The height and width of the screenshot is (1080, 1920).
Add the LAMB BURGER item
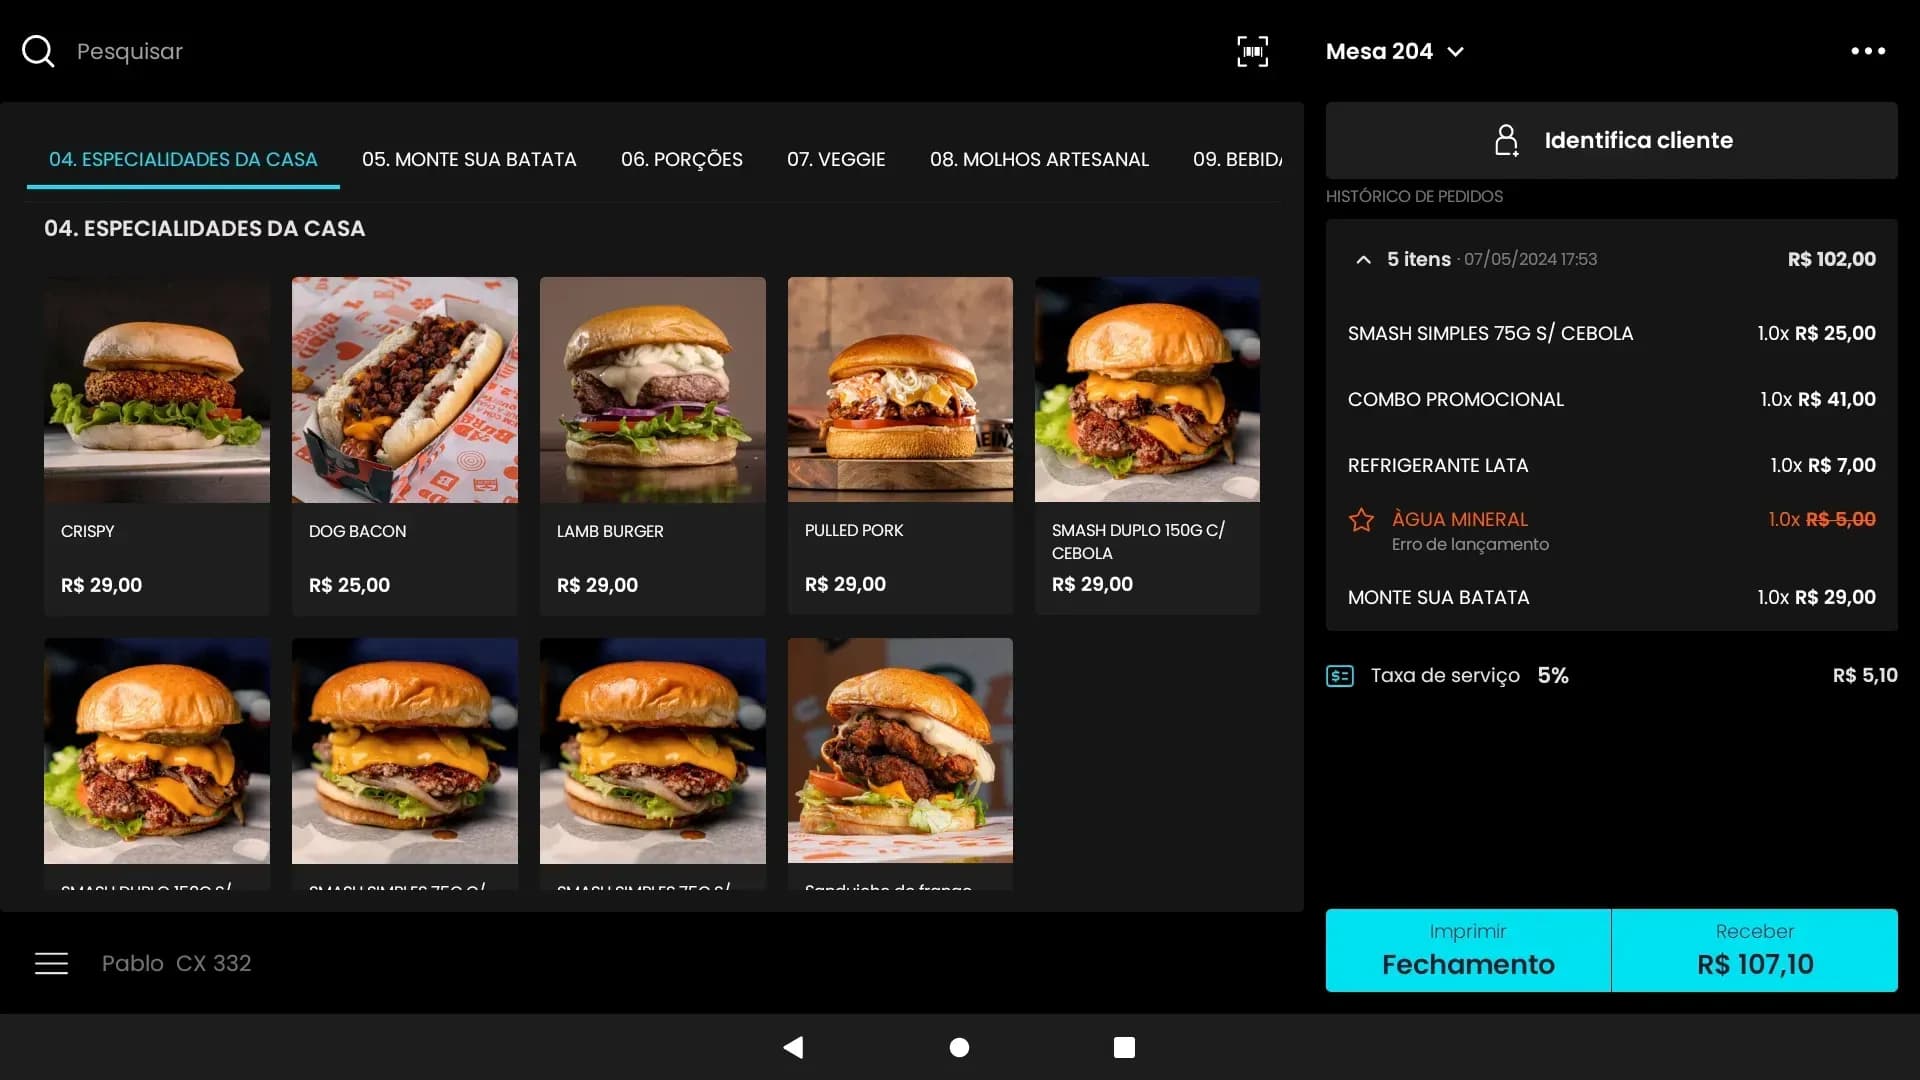click(653, 445)
